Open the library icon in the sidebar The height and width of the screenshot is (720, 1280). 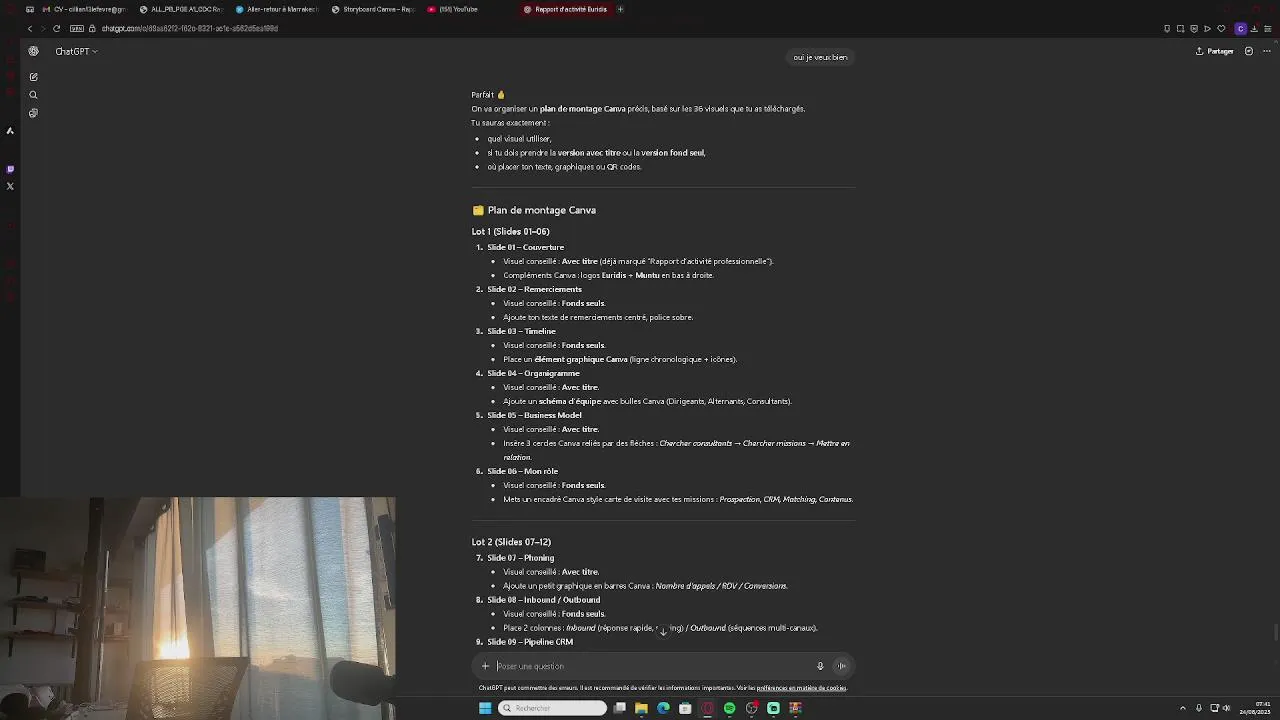coord(33,113)
